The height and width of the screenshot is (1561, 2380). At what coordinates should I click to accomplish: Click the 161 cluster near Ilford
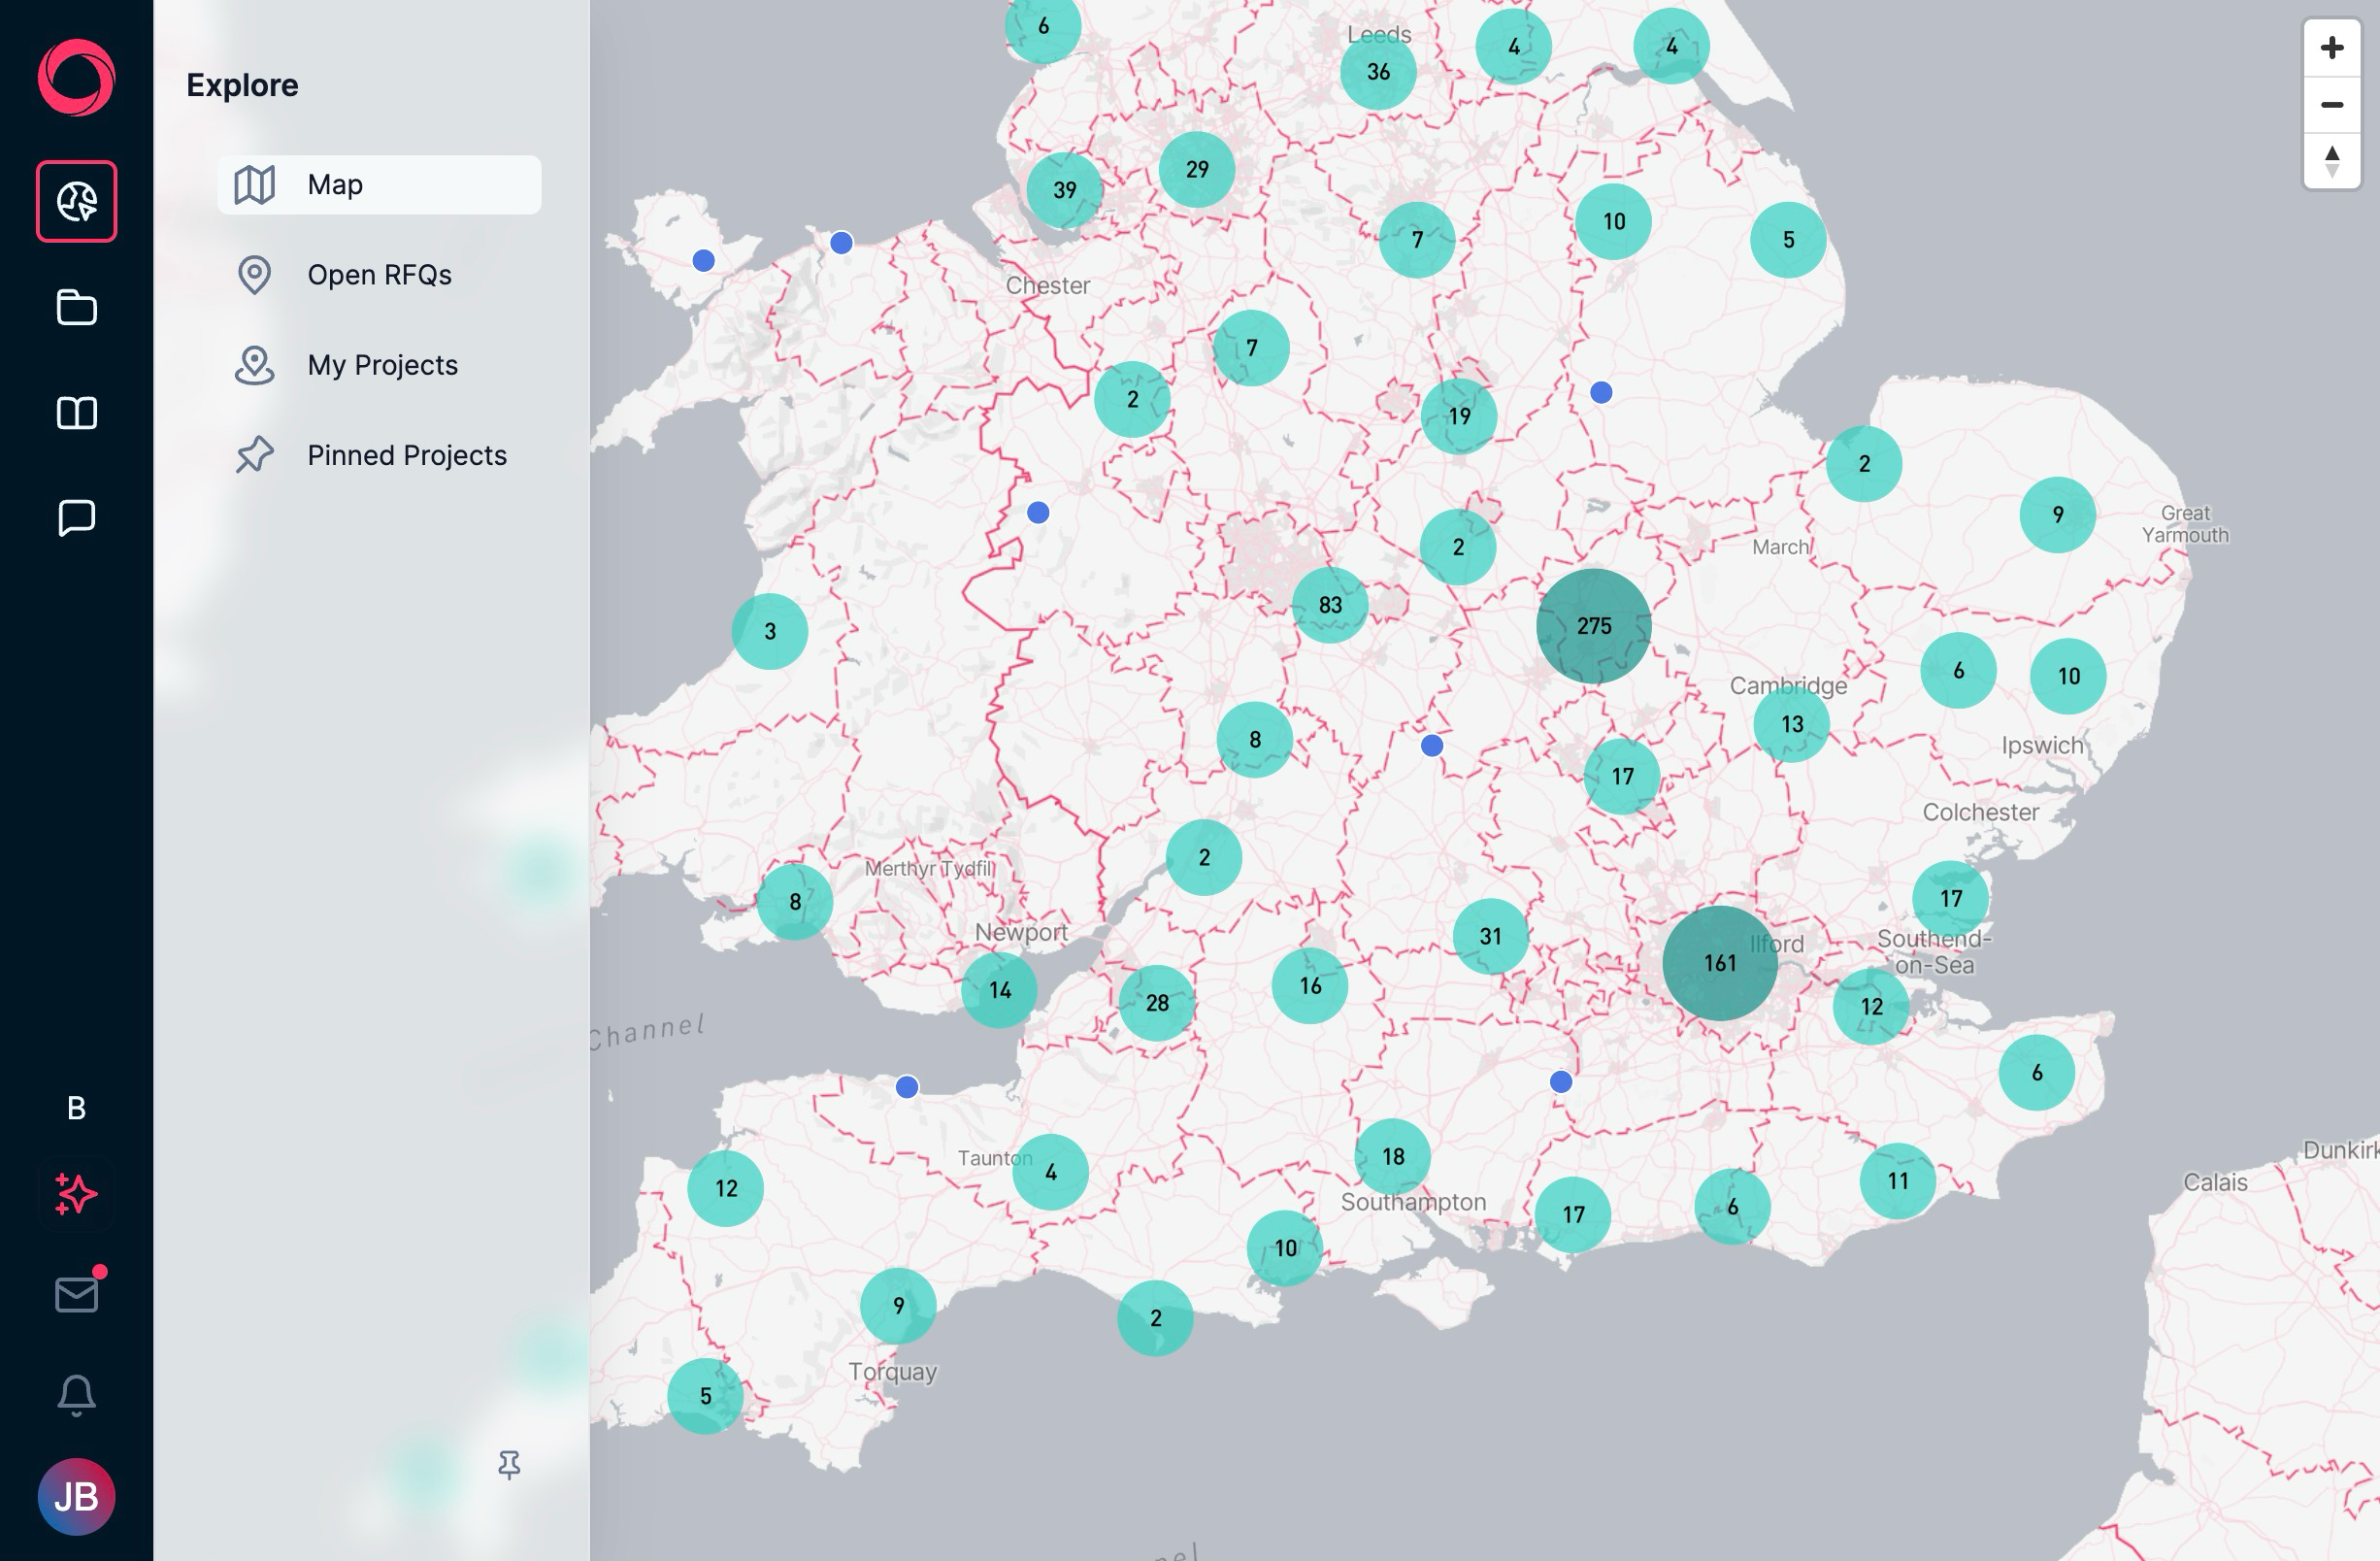[1719, 963]
